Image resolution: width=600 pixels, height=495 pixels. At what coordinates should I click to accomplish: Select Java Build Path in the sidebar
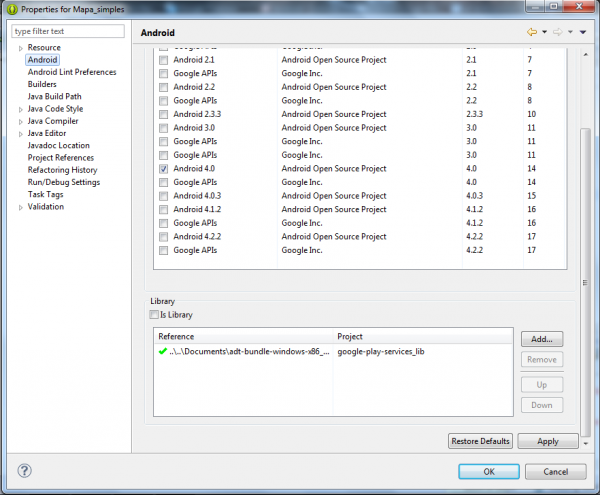point(55,97)
